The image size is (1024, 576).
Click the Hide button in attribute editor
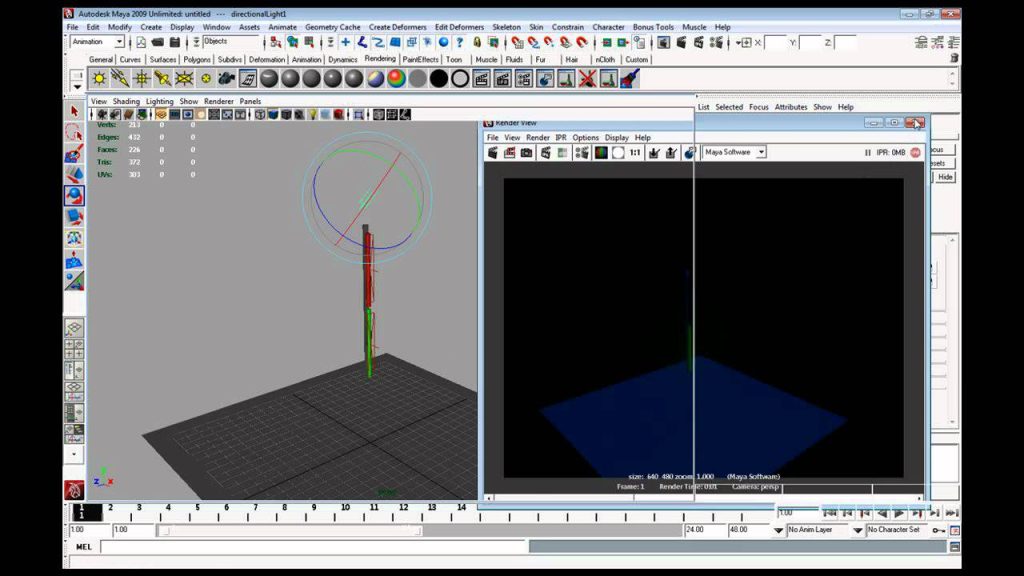coord(945,177)
